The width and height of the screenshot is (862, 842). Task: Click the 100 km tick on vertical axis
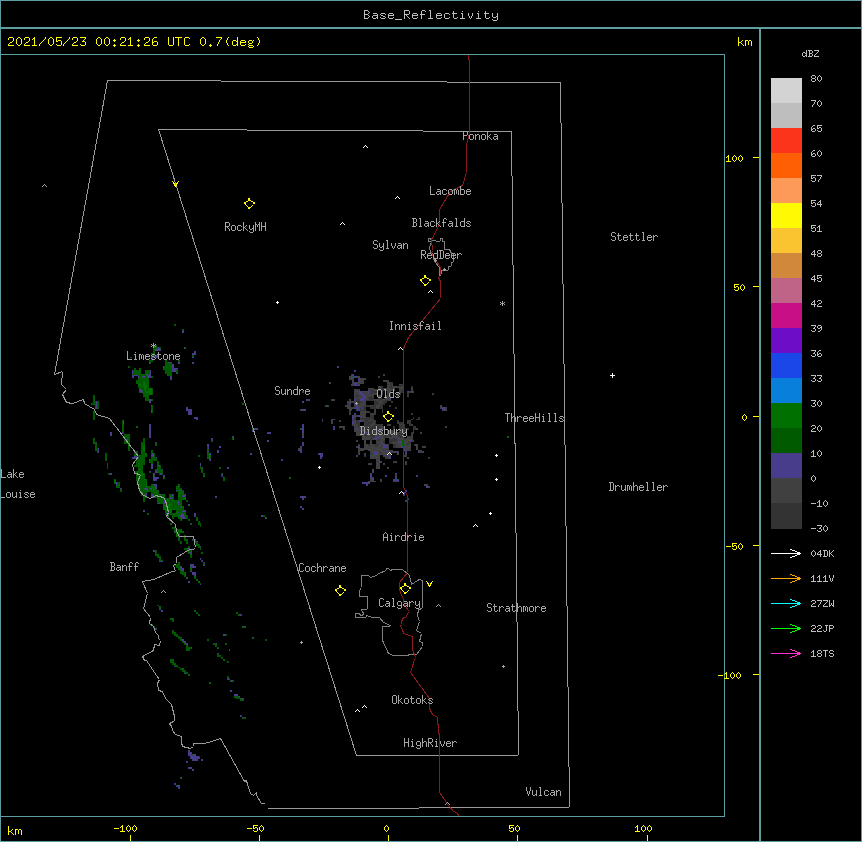point(734,158)
